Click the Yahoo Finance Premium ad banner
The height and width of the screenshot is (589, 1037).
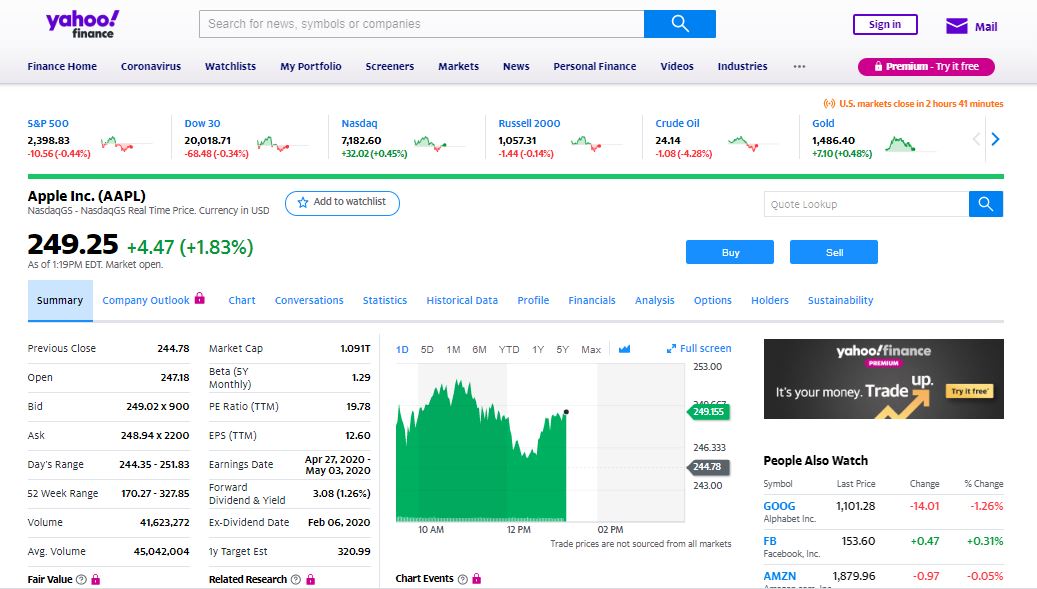(884, 379)
